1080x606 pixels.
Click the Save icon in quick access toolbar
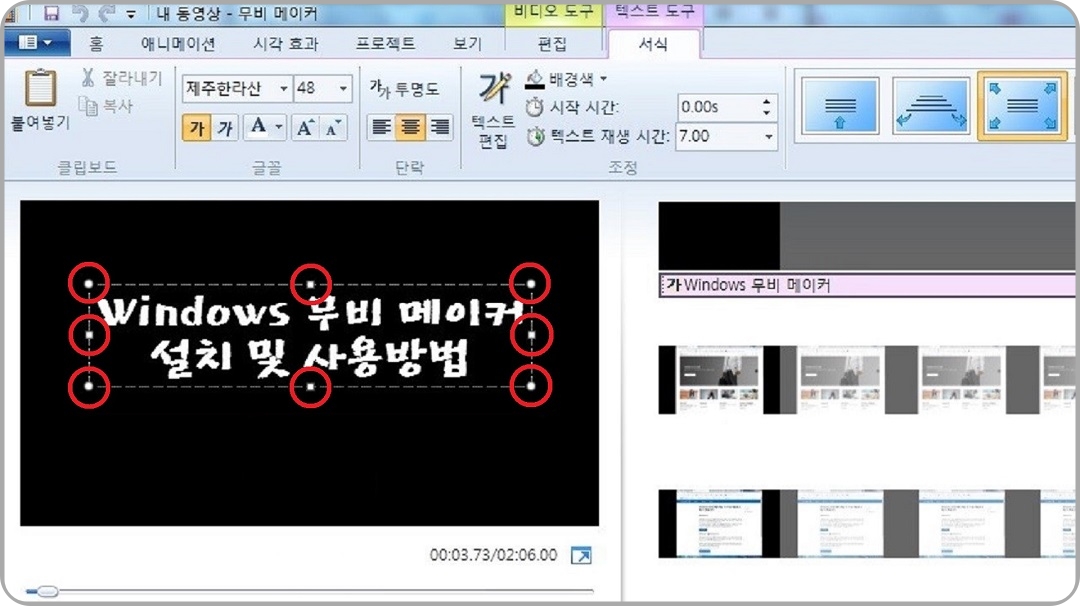point(52,12)
